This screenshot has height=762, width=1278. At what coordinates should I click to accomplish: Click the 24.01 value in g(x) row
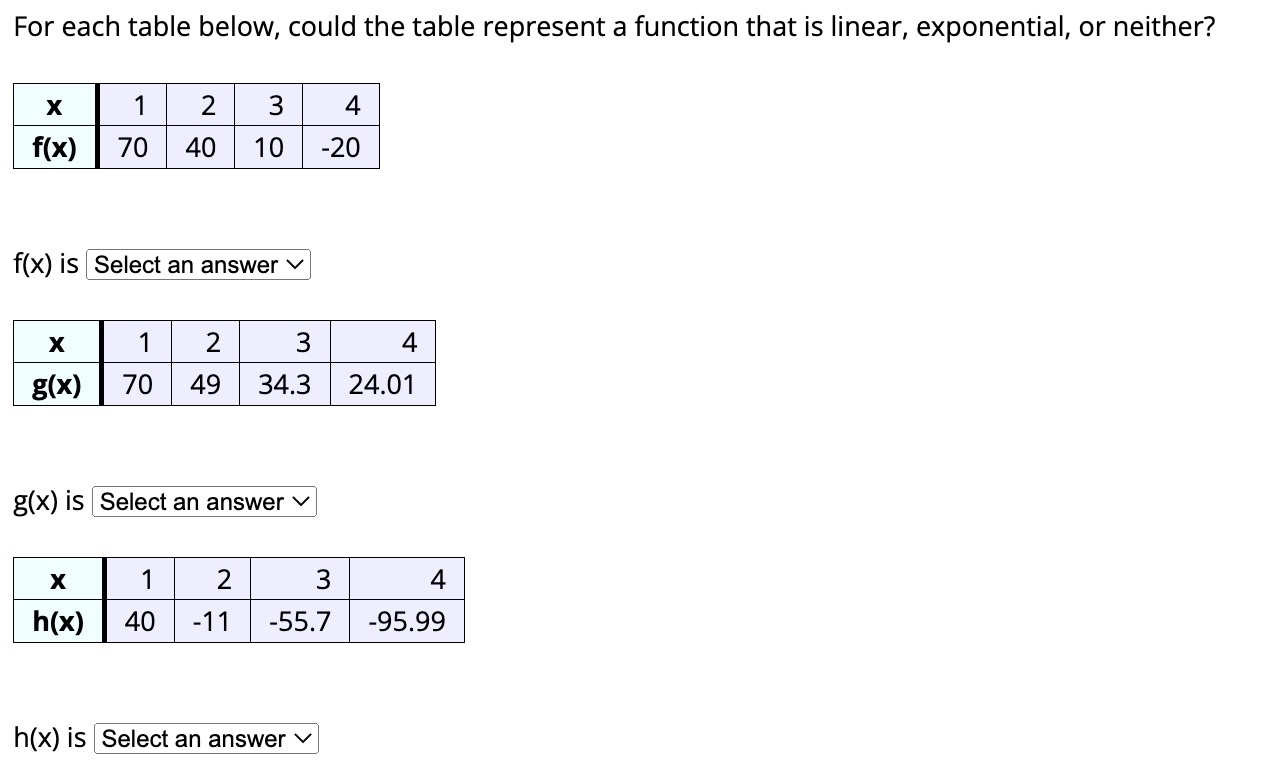point(383,383)
